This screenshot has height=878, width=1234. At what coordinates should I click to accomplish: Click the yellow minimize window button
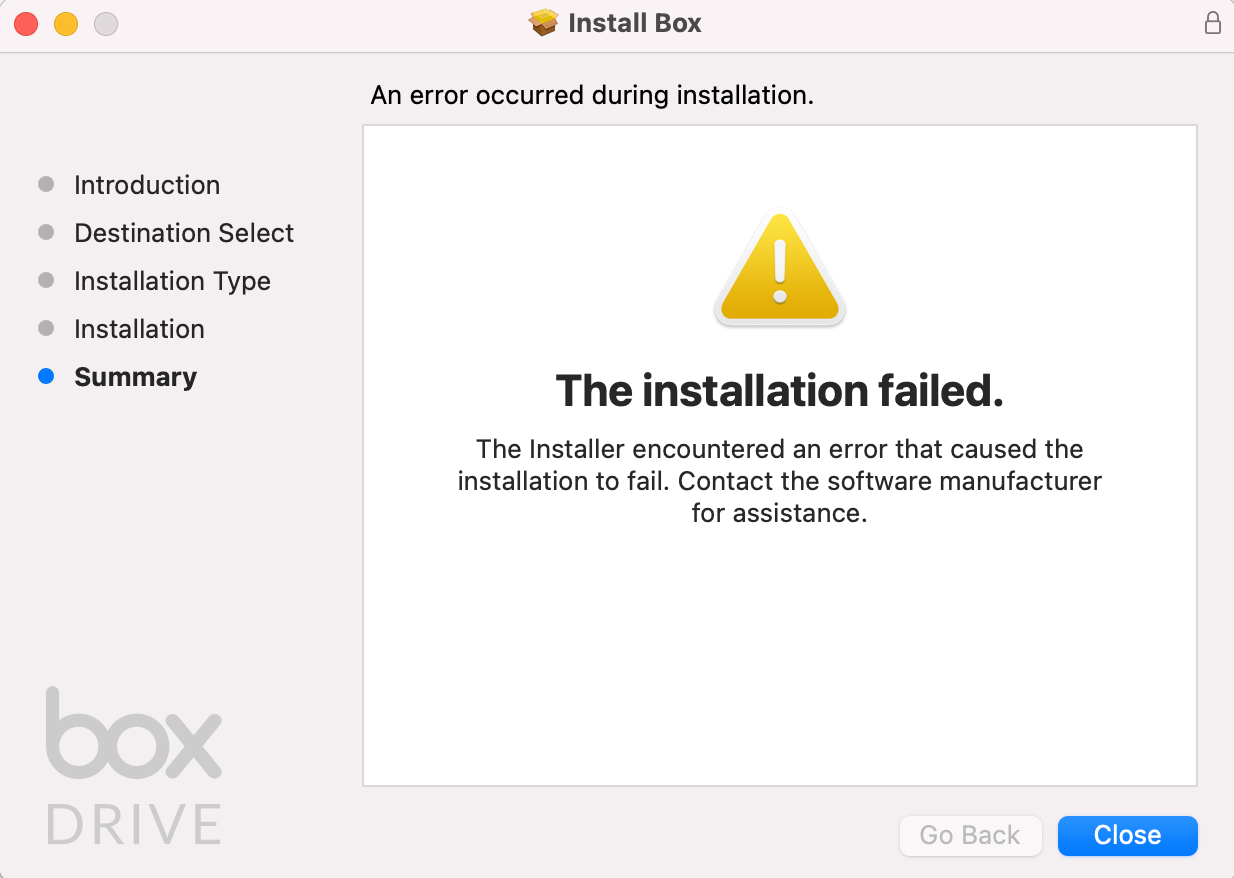coord(66,24)
